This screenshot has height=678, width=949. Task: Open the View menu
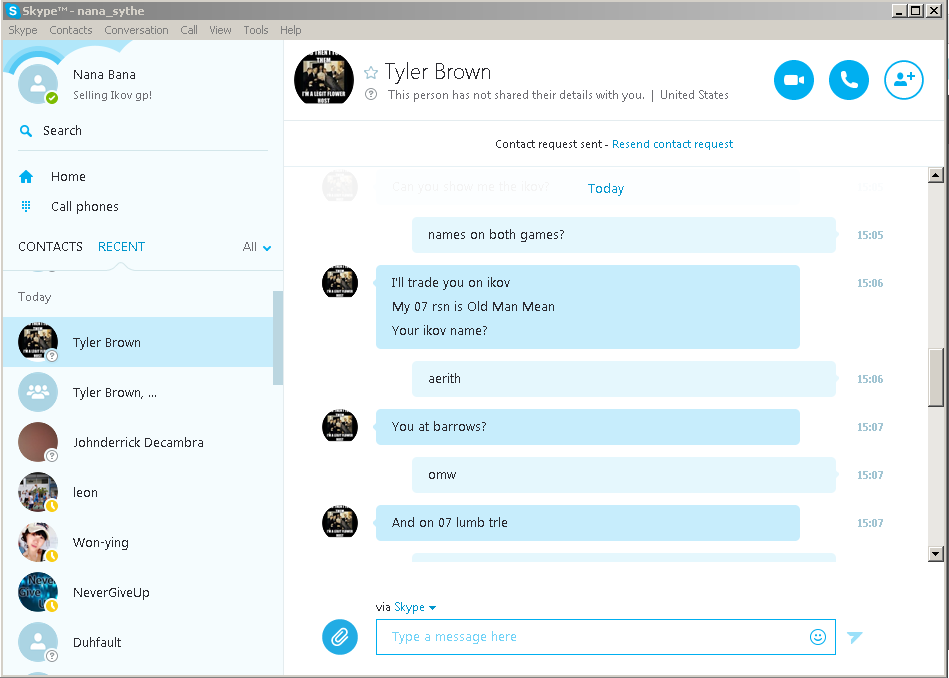pyautogui.click(x=220, y=30)
